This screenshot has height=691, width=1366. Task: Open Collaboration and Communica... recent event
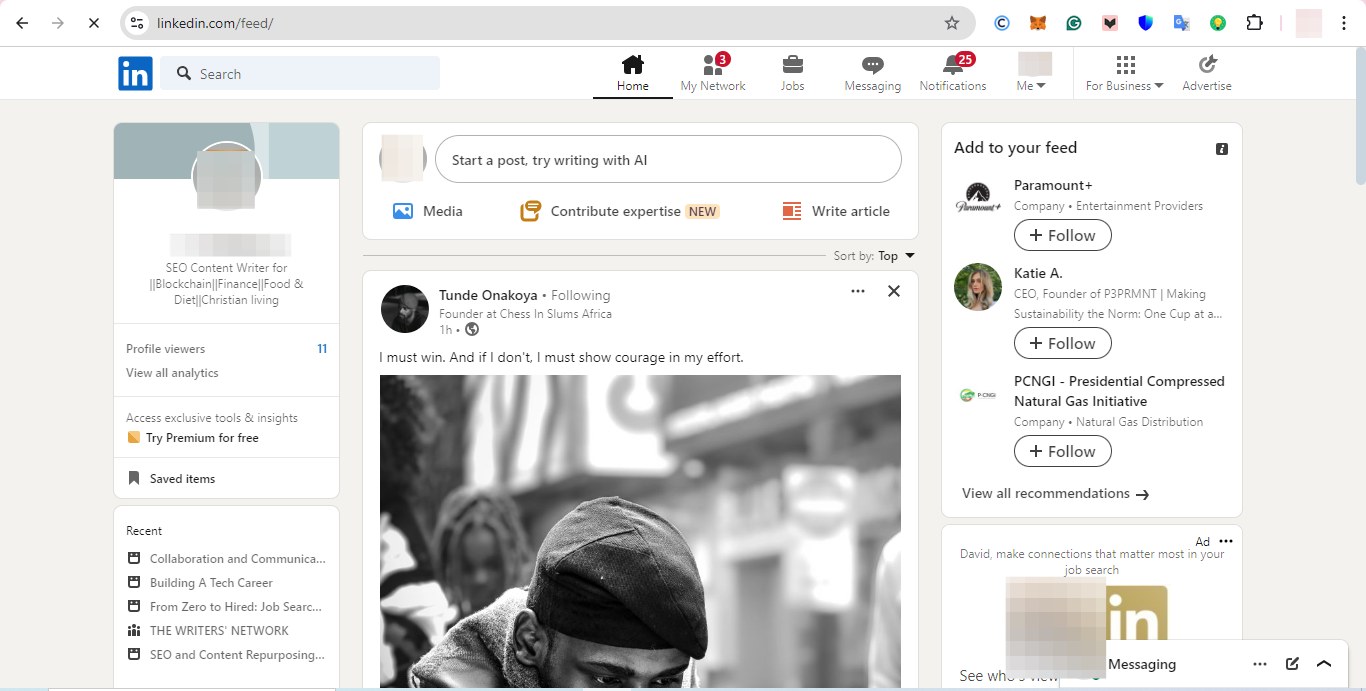(x=227, y=559)
